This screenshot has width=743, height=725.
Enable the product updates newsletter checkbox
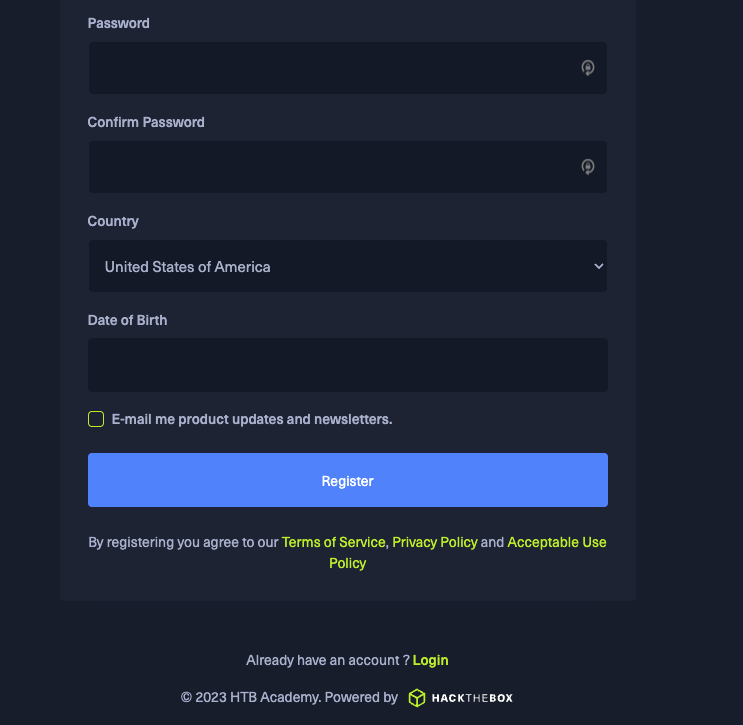pyautogui.click(x=96, y=419)
